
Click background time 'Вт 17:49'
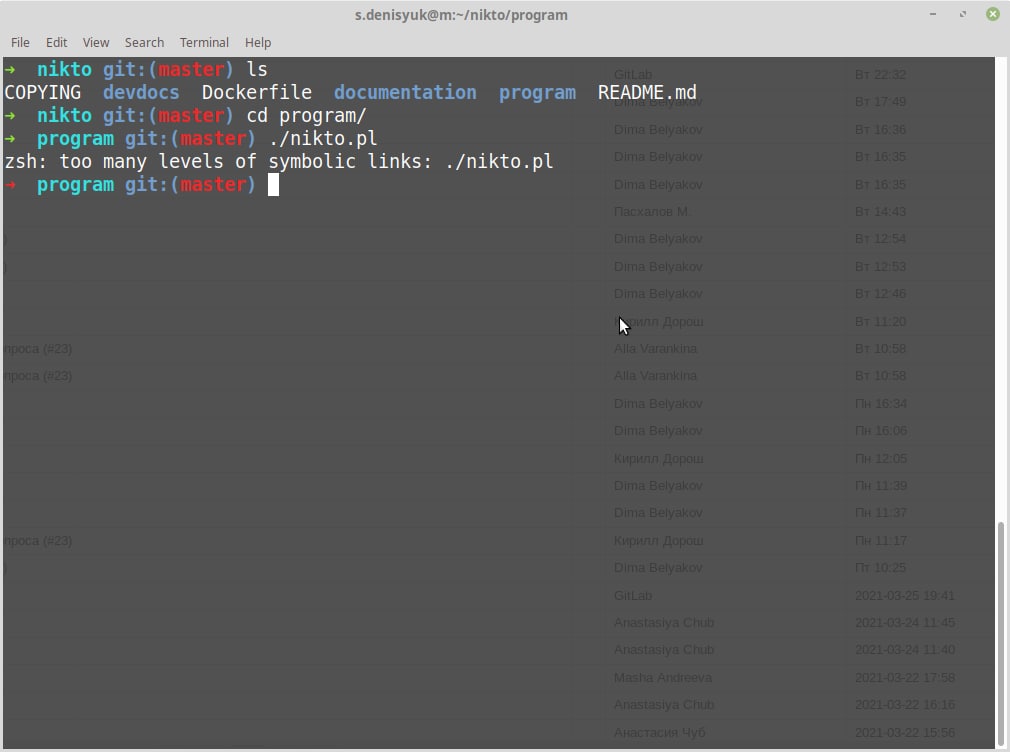pos(880,102)
